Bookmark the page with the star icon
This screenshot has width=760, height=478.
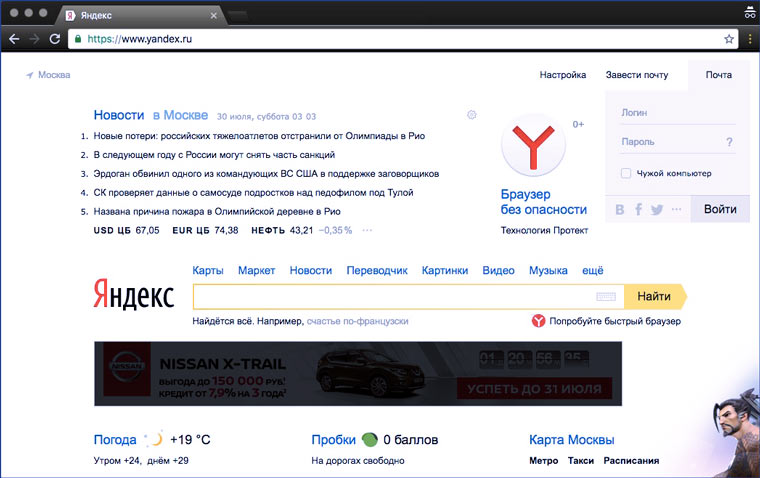tap(728, 39)
